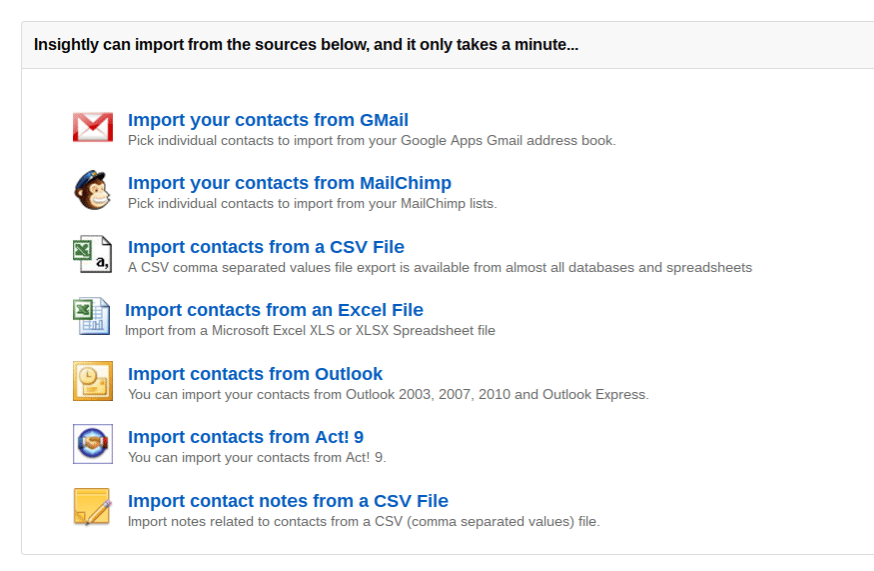Open Import contact notes from CSV File

[288, 501]
